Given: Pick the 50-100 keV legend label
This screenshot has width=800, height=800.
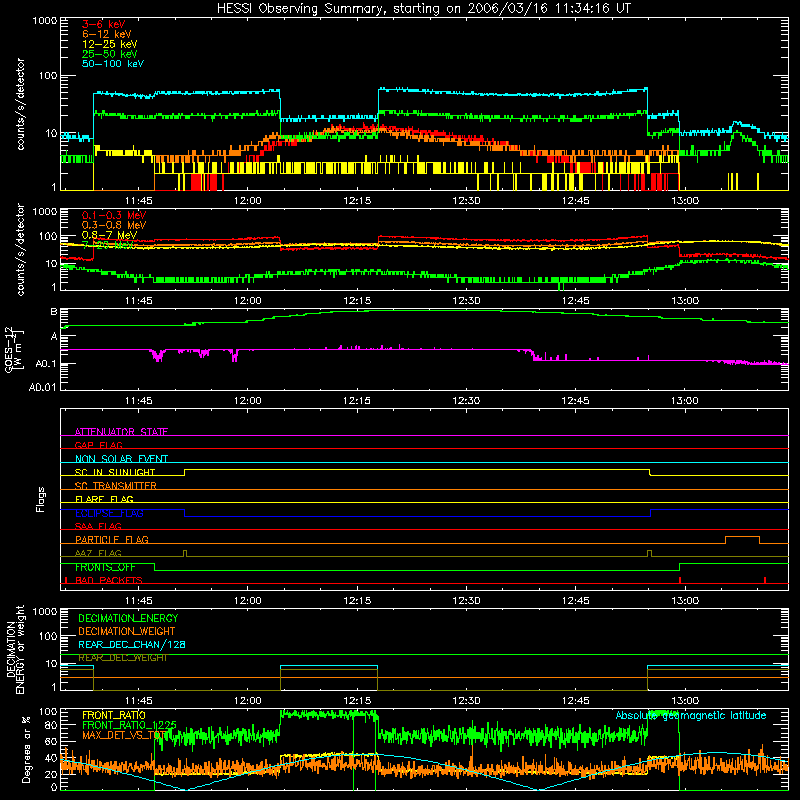Looking at the screenshot, I should pyautogui.click(x=112, y=64).
